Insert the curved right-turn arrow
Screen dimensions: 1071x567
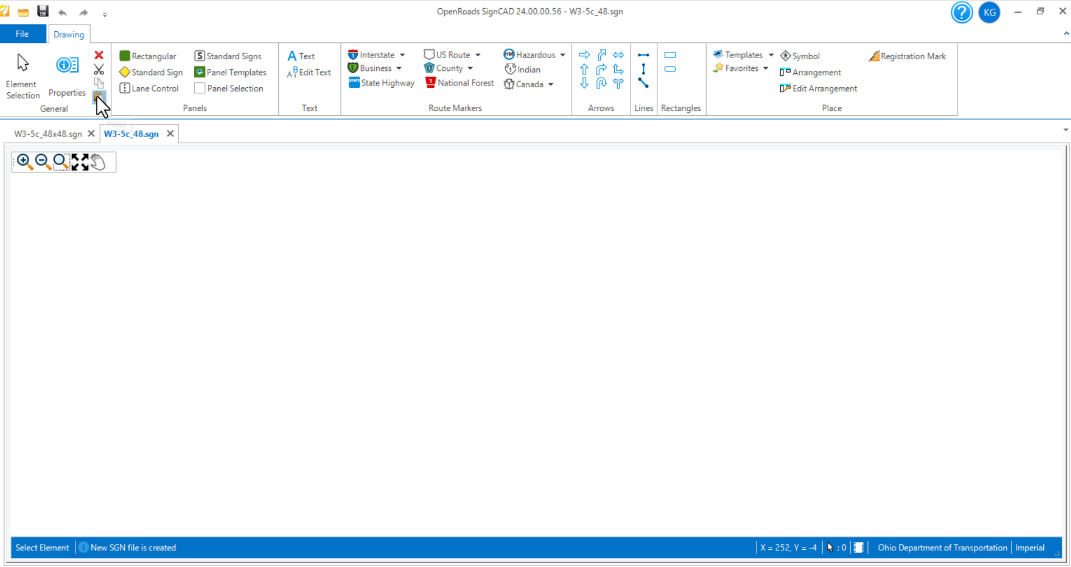[x=601, y=69]
